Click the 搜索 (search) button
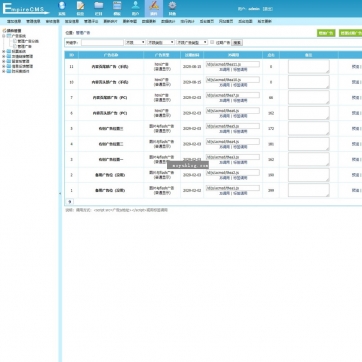The image size is (362, 362). (x=237, y=43)
